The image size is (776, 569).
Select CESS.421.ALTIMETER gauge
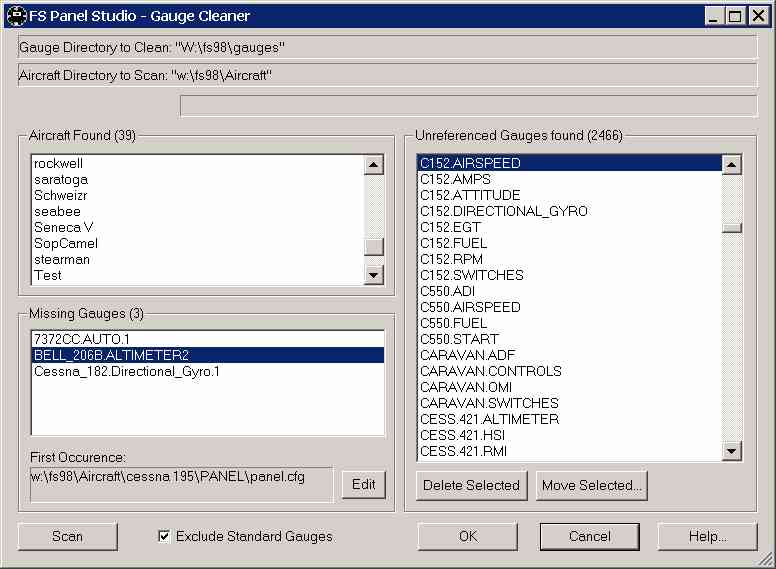click(570, 419)
